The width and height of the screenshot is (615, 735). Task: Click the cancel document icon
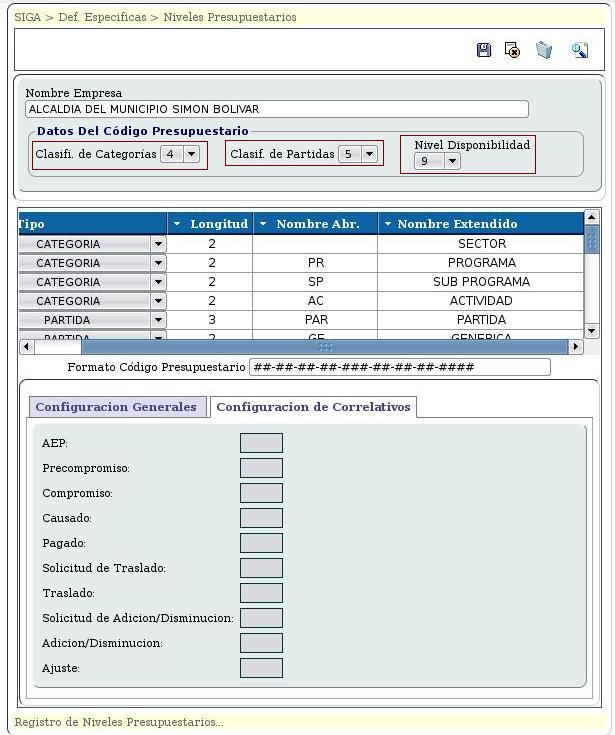513,50
